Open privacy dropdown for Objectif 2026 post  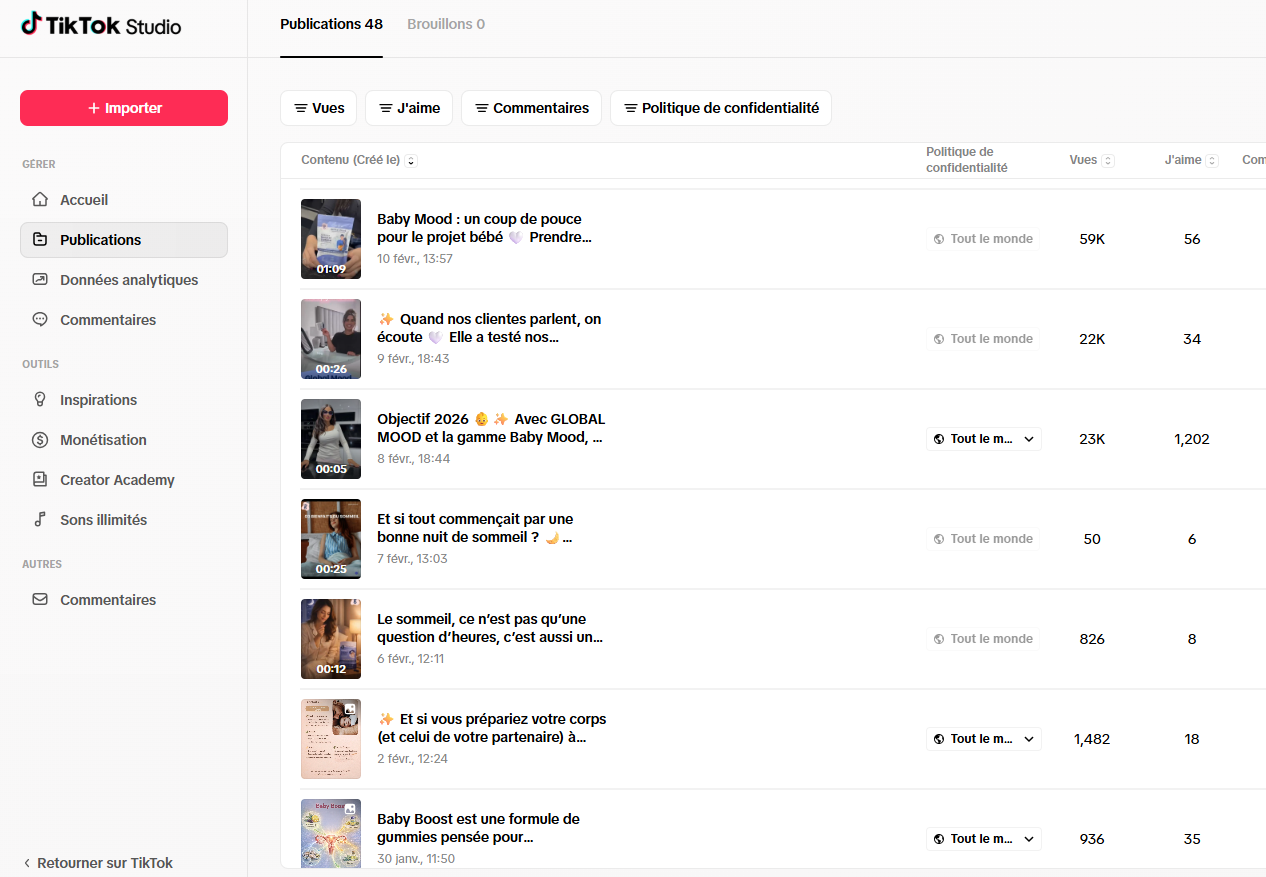(x=984, y=439)
